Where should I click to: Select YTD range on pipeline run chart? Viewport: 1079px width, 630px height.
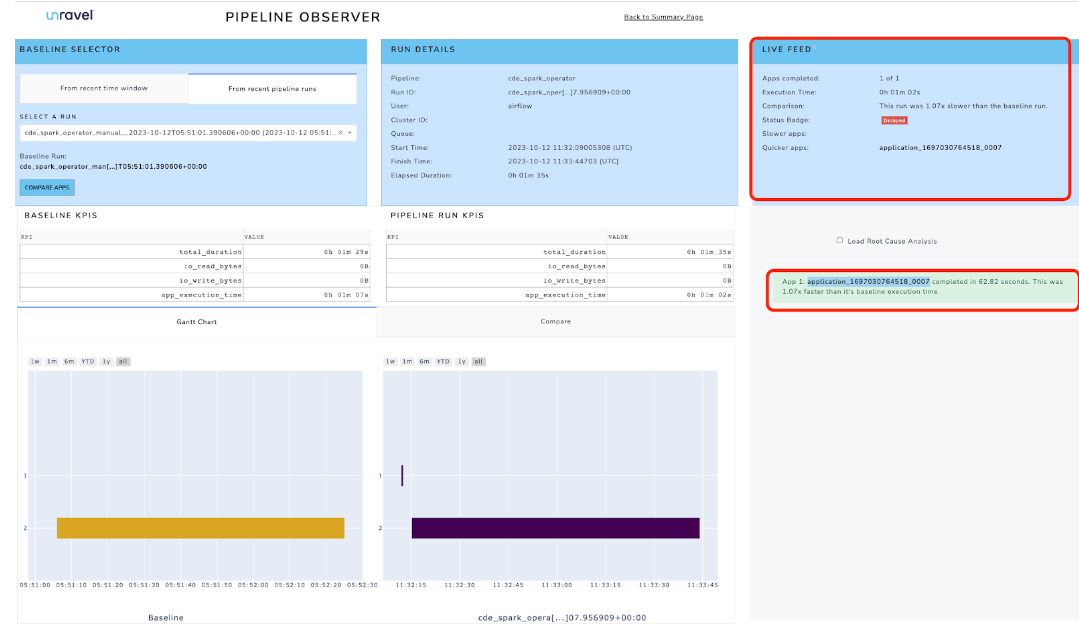[x=443, y=362]
